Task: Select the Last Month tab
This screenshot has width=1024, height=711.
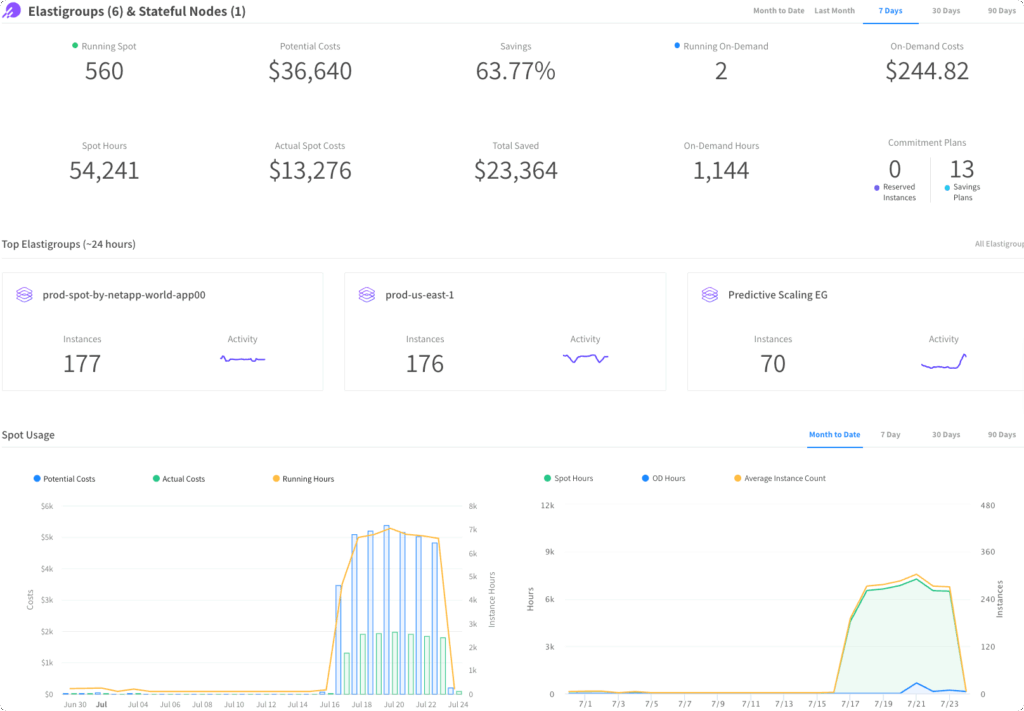Action: pos(835,11)
